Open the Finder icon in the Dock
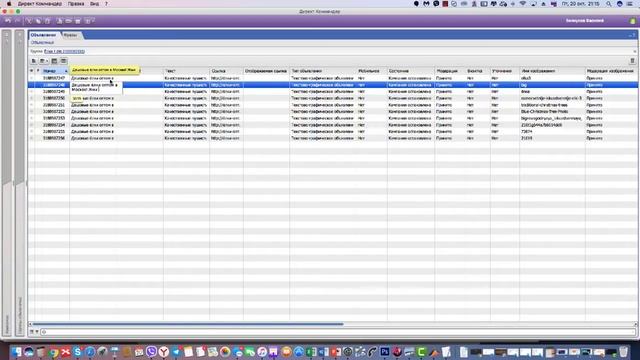This screenshot has width=640, height=360. 16,352
